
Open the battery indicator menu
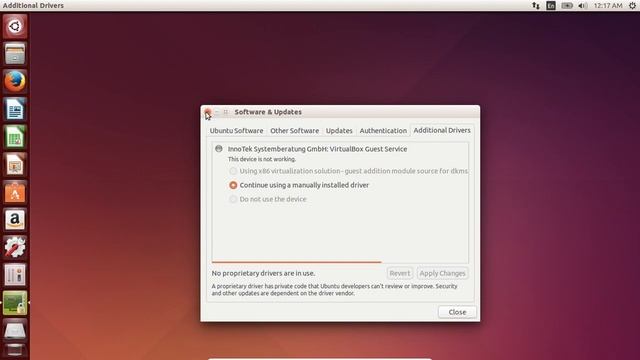[567, 5]
